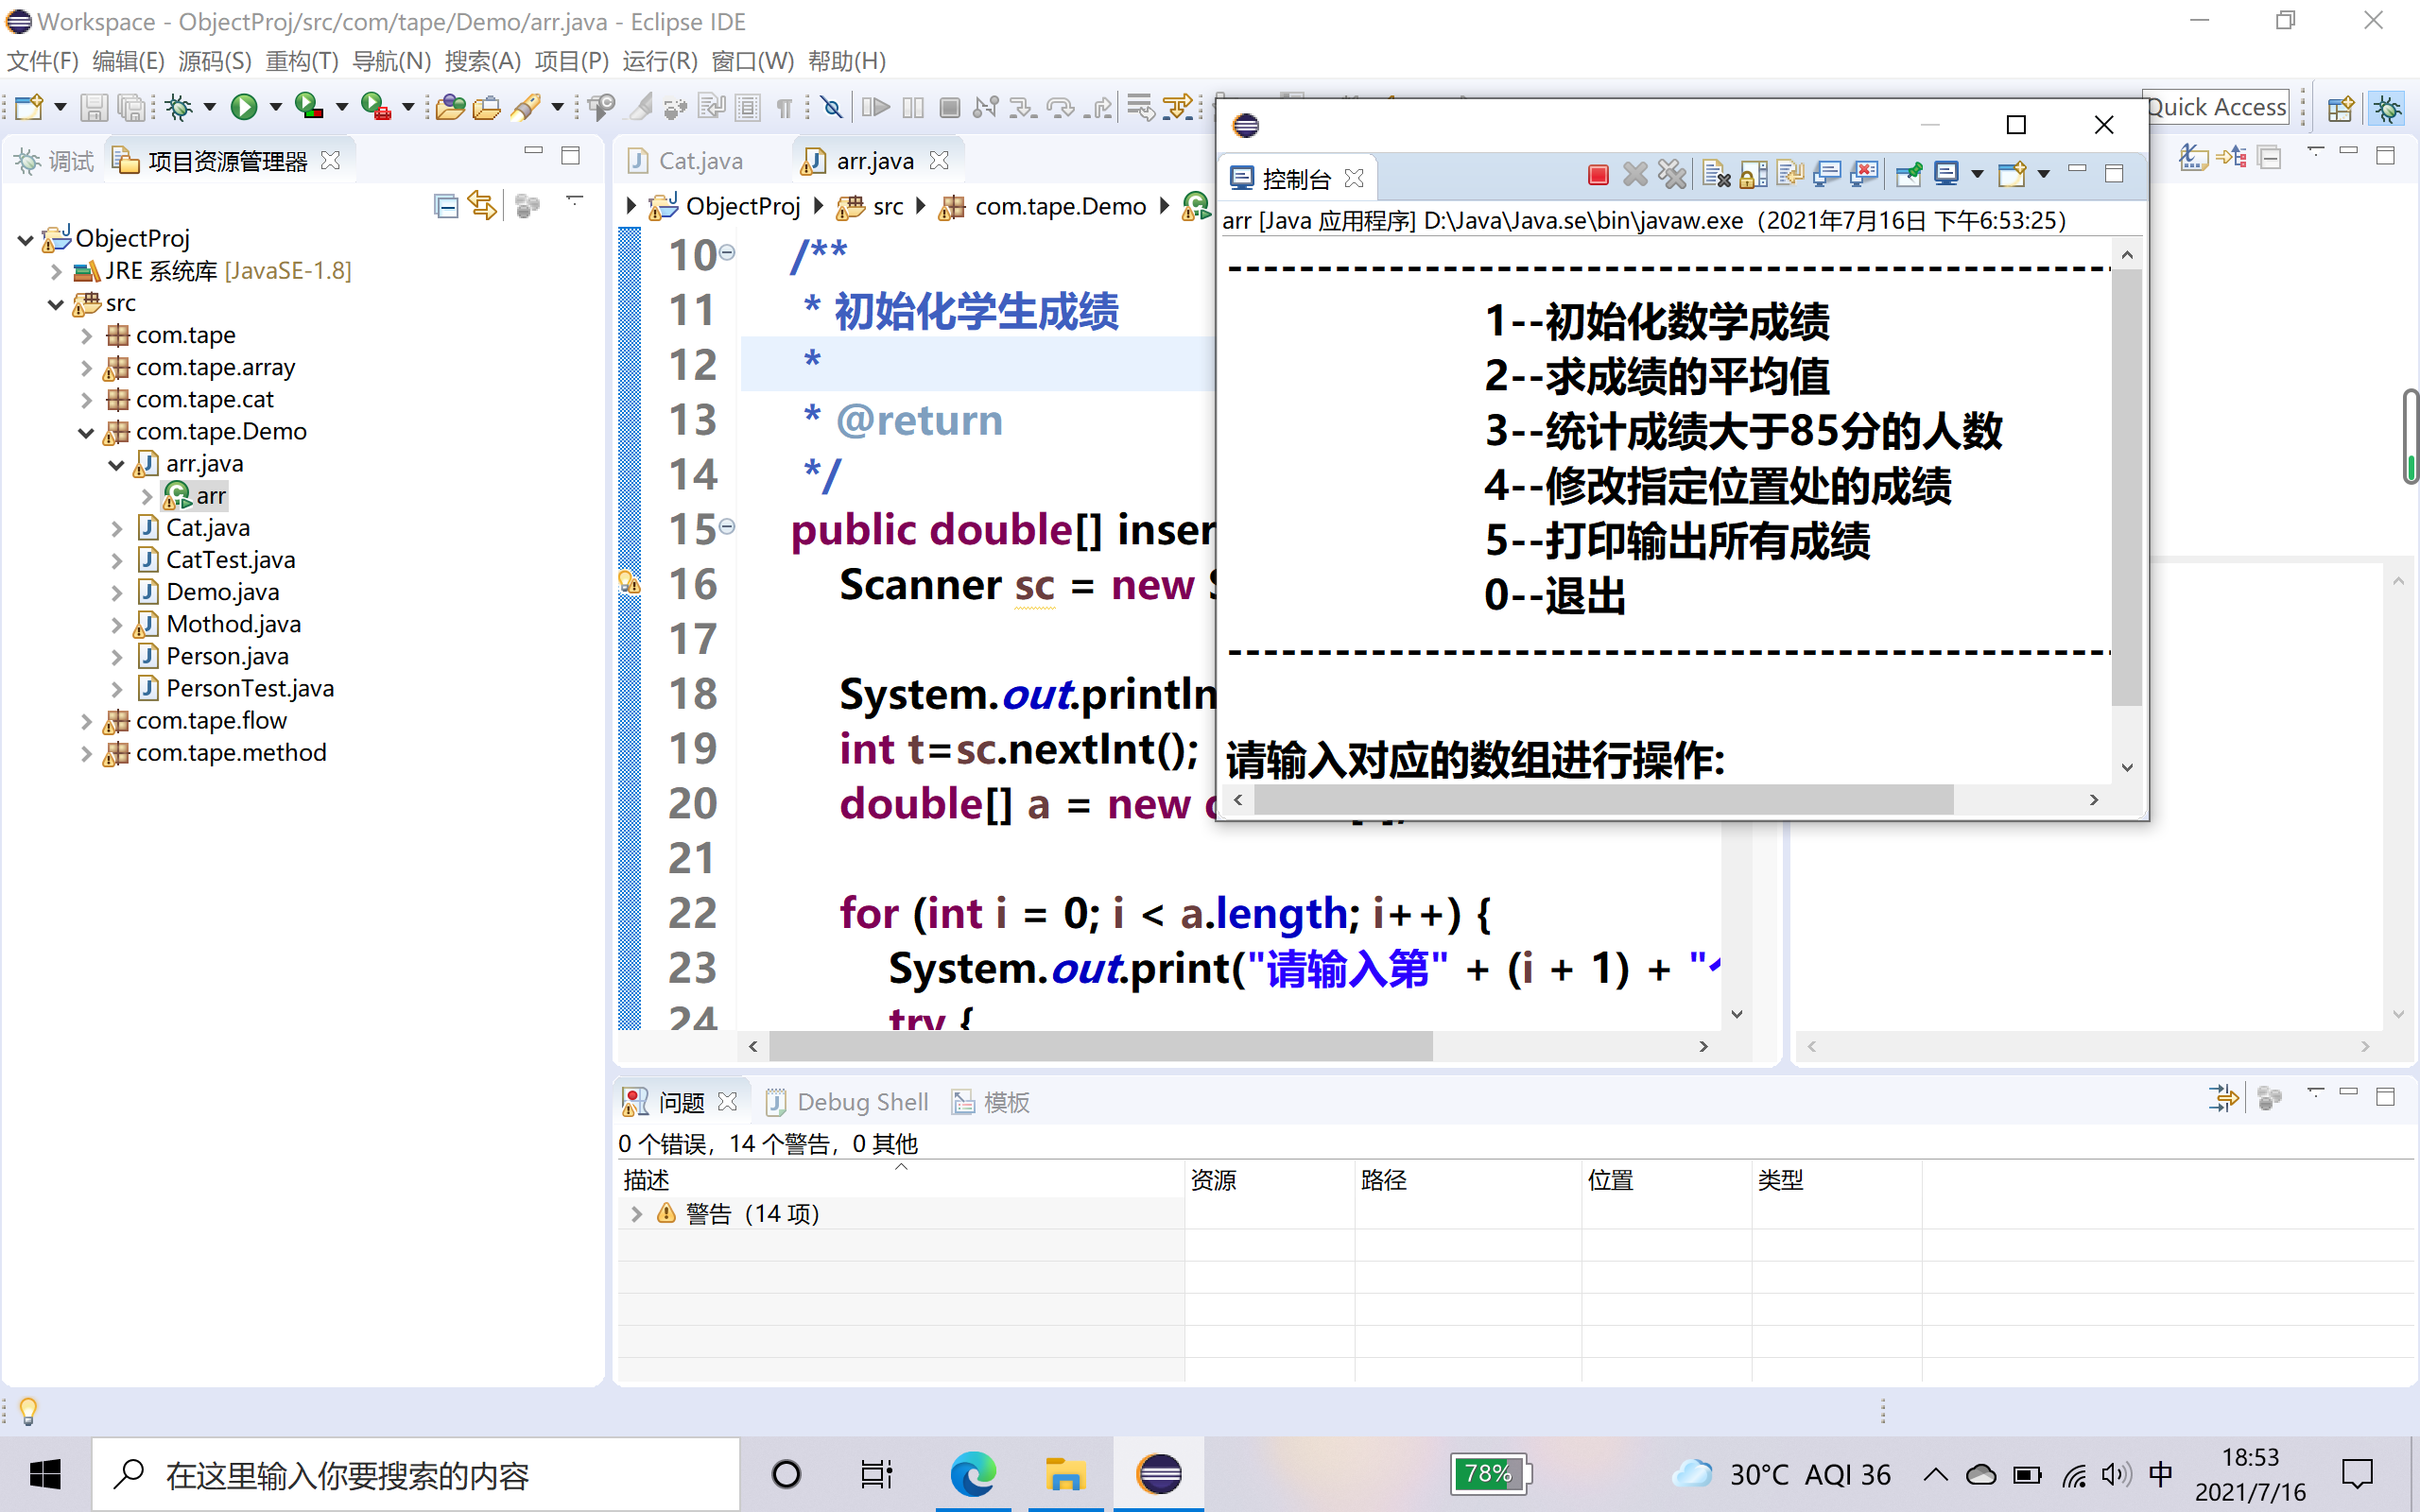Click the Run with Coverage icon

pyautogui.click(x=309, y=106)
